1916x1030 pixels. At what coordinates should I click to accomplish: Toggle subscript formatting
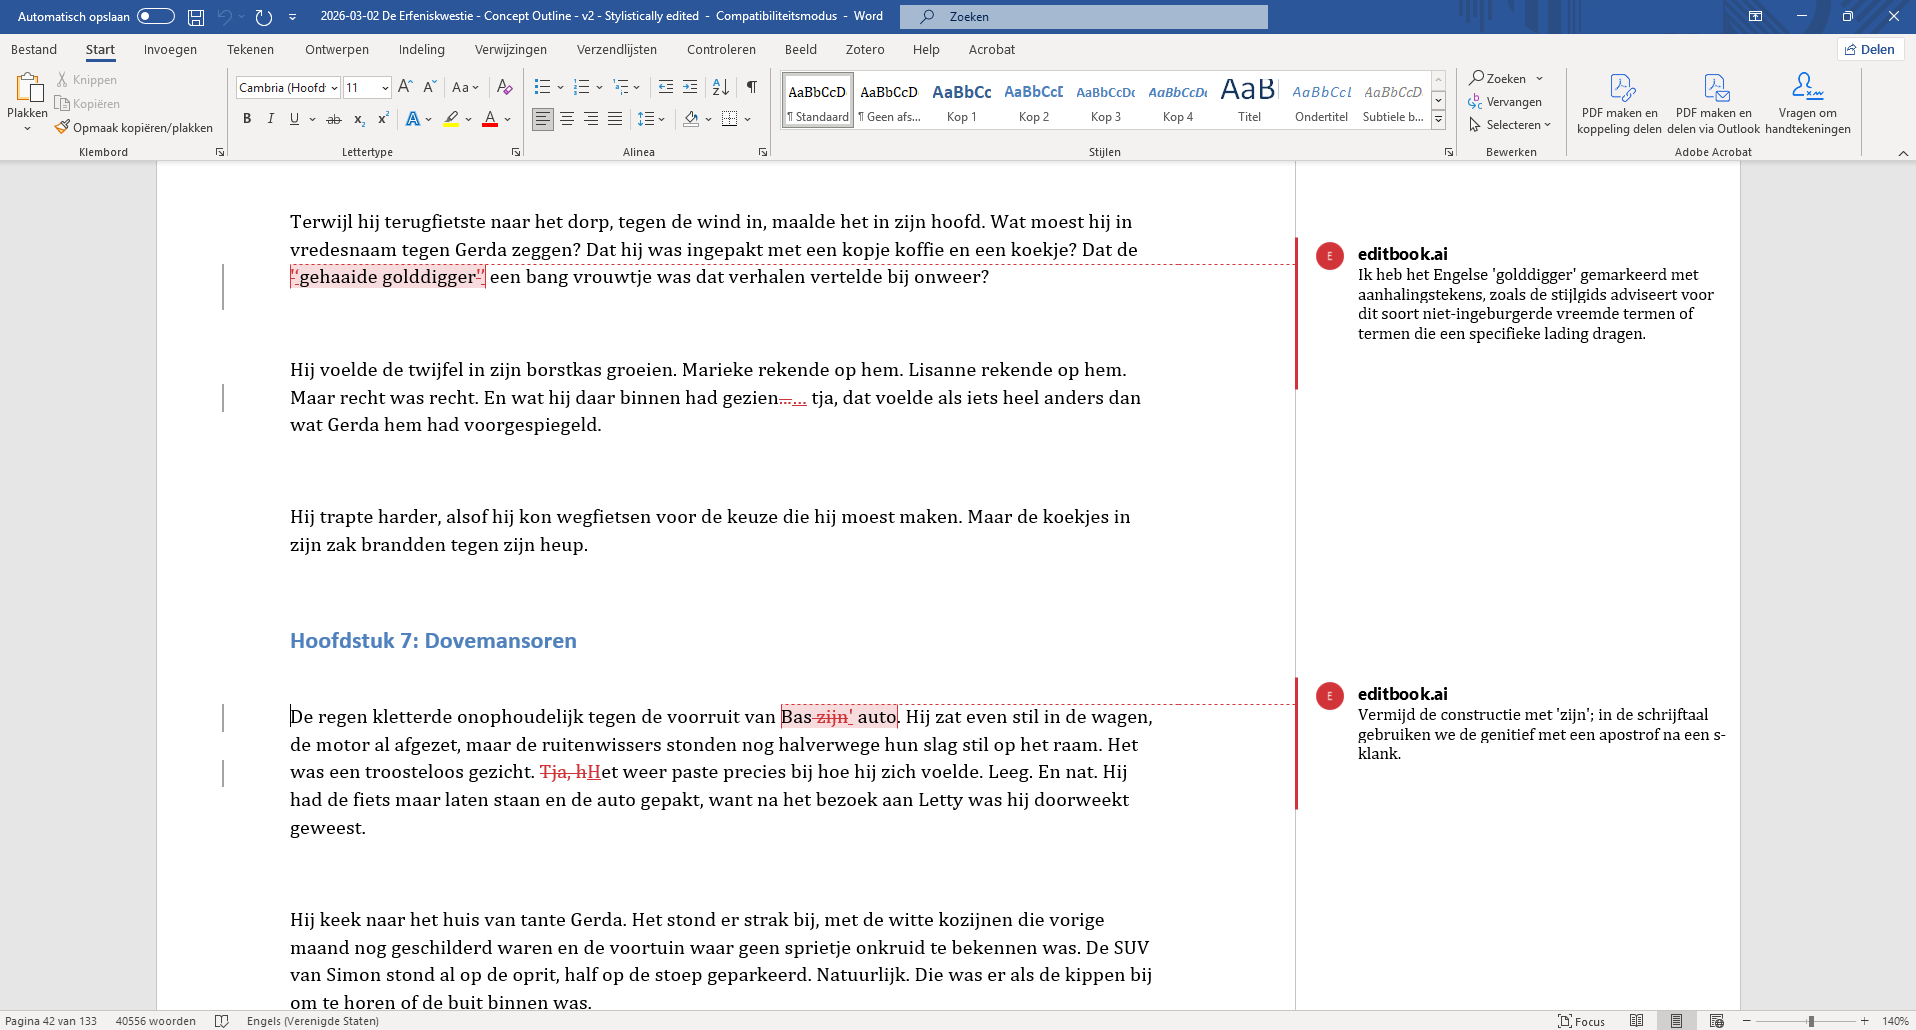click(x=359, y=119)
